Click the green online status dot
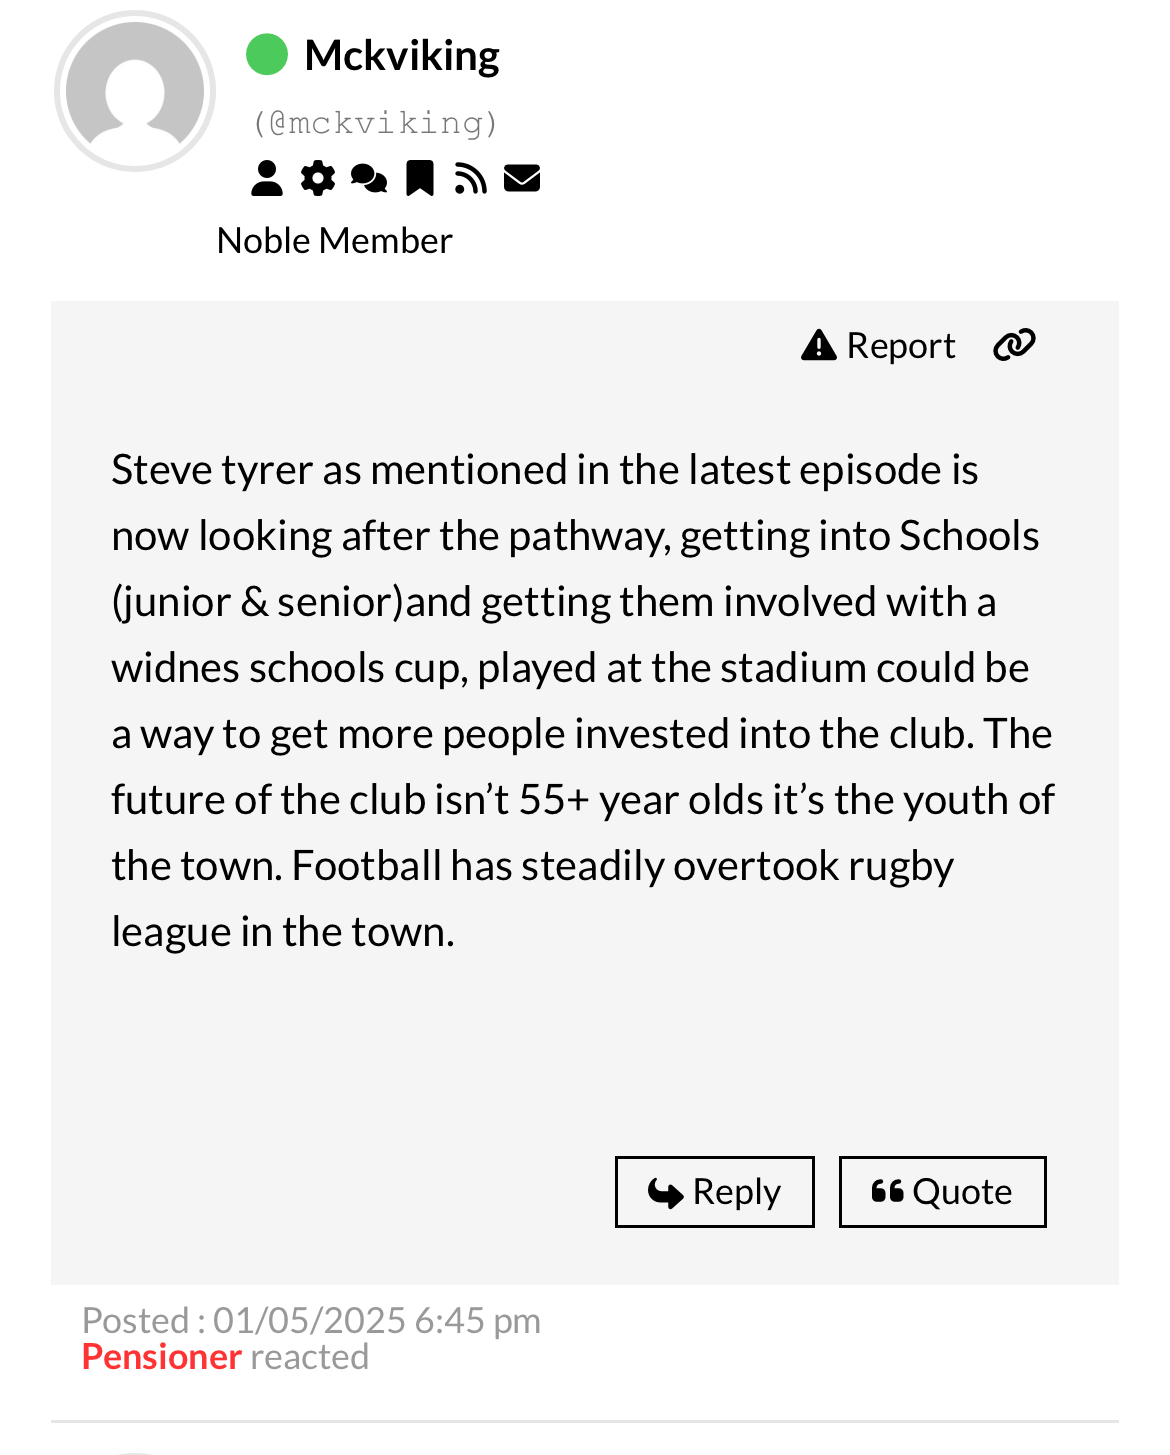The height and width of the screenshot is (1455, 1170). [x=267, y=55]
